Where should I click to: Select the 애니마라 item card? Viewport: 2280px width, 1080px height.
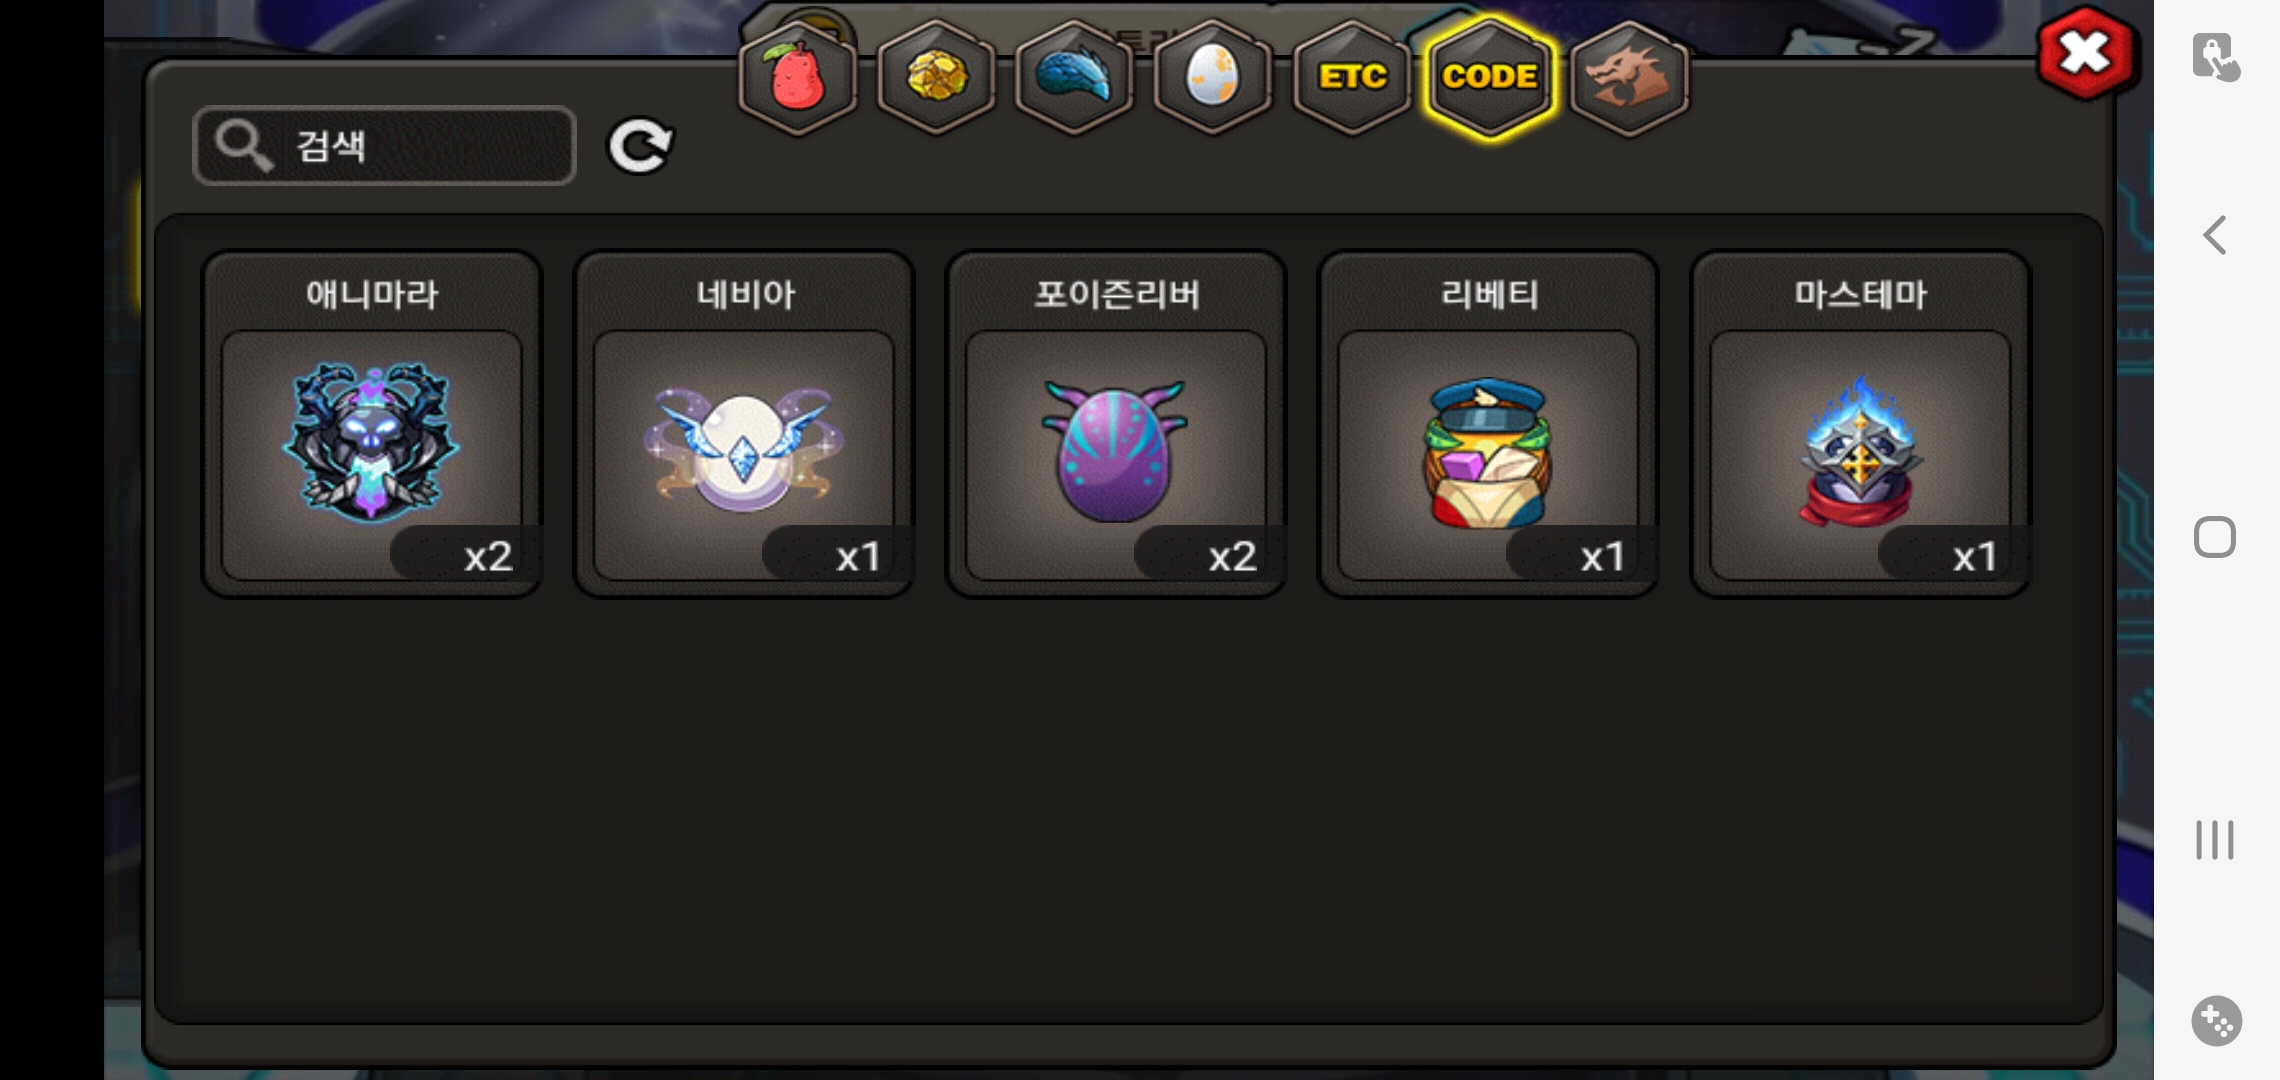click(372, 424)
